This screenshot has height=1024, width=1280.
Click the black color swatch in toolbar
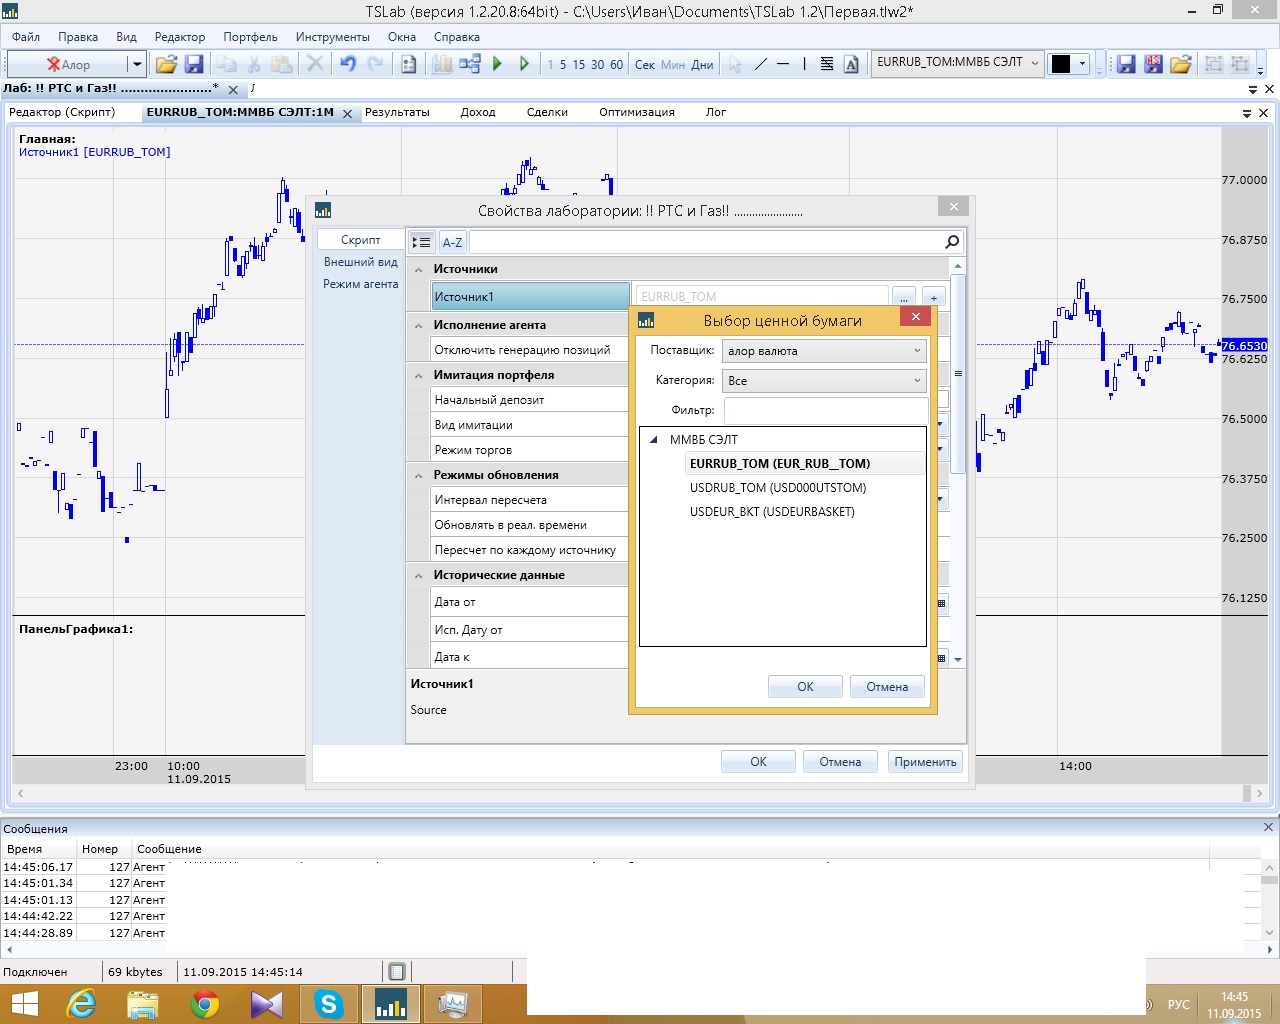pyautogui.click(x=1061, y=64)
